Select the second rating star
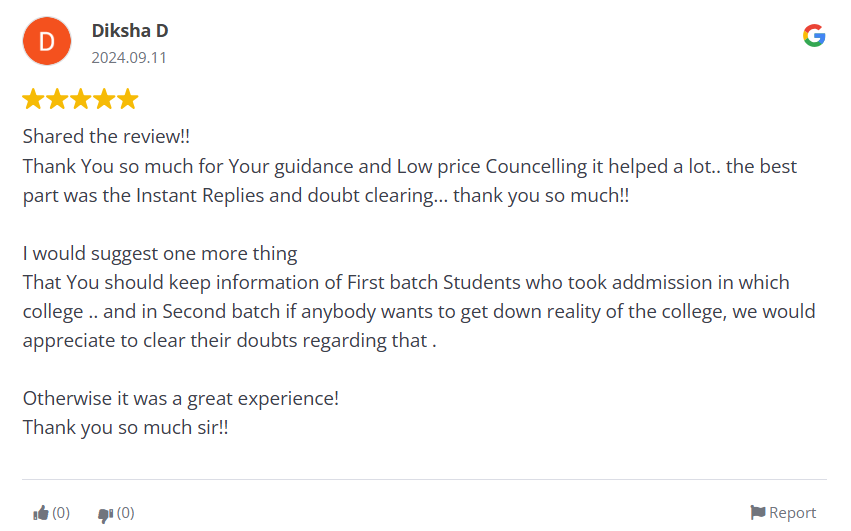Viewport: 851px width, 531px height. tap(57, 99)
